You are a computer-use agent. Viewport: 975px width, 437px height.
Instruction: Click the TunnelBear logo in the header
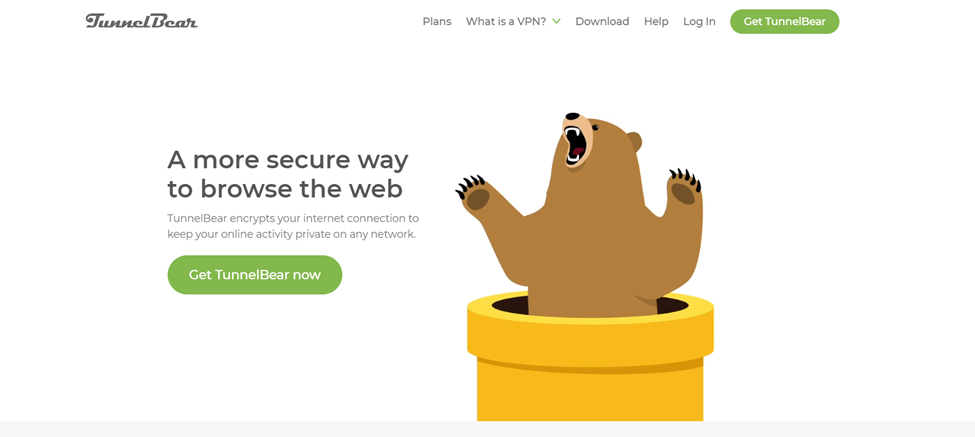coord(142,21)
